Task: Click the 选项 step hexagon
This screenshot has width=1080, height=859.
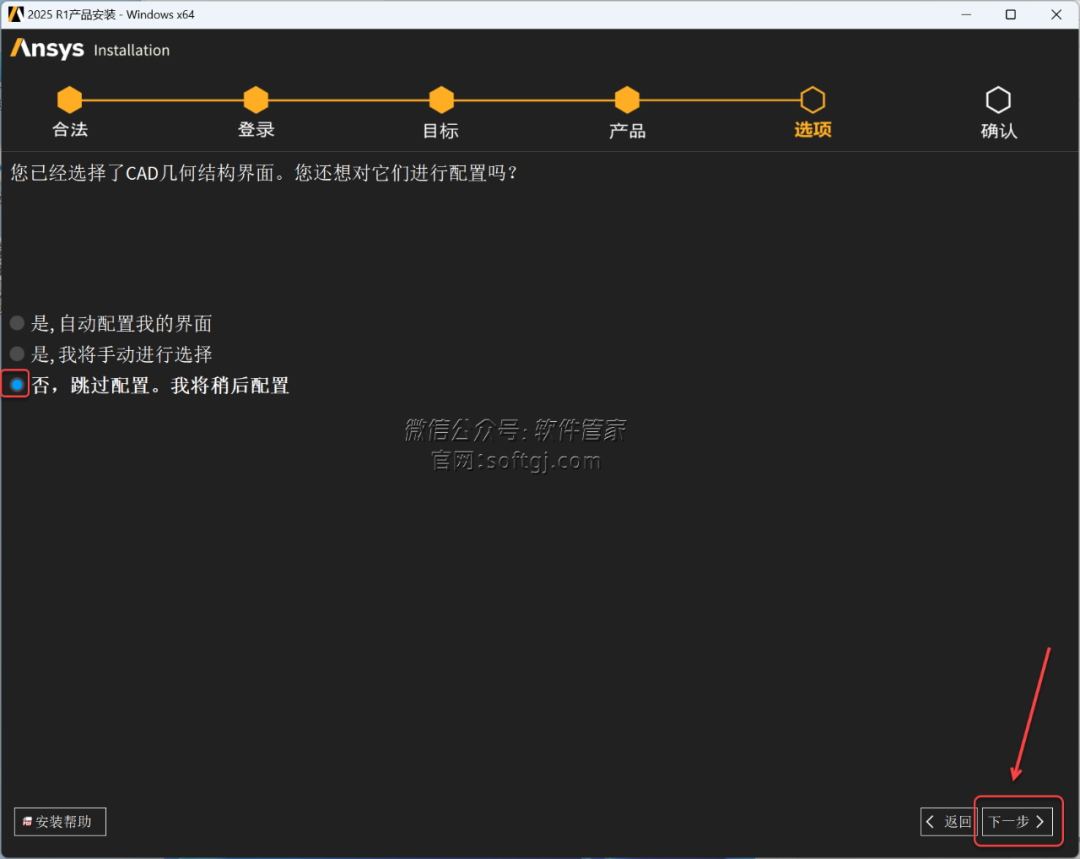Action: [x=813, y=100]
